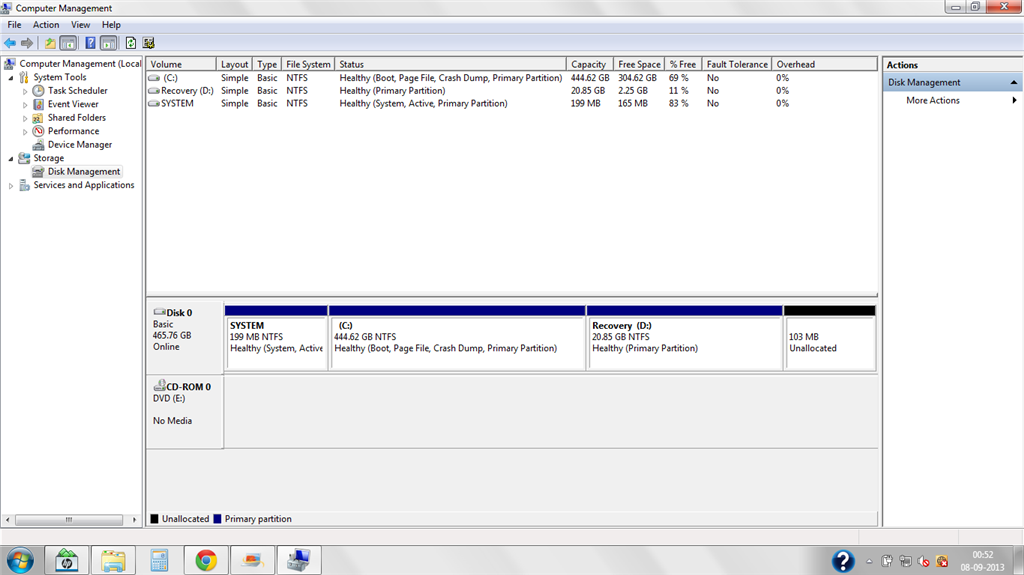Sort by Fault Tolerance column header

[x=737, y=64]
